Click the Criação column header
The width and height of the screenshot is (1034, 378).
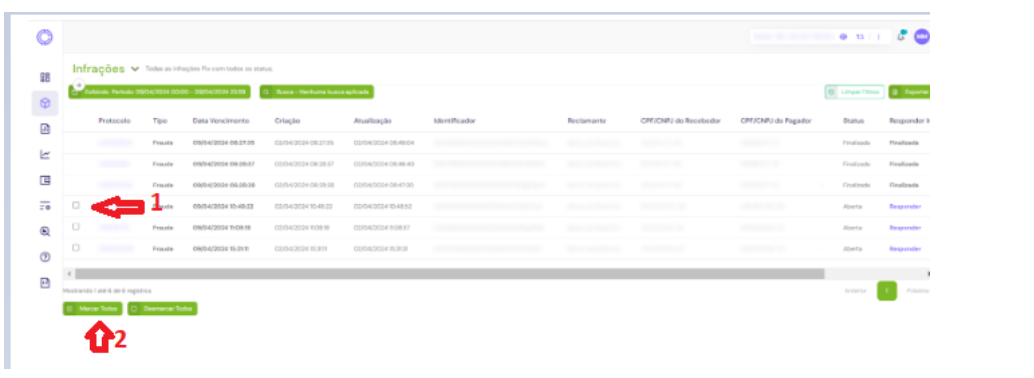coord(288,121)
